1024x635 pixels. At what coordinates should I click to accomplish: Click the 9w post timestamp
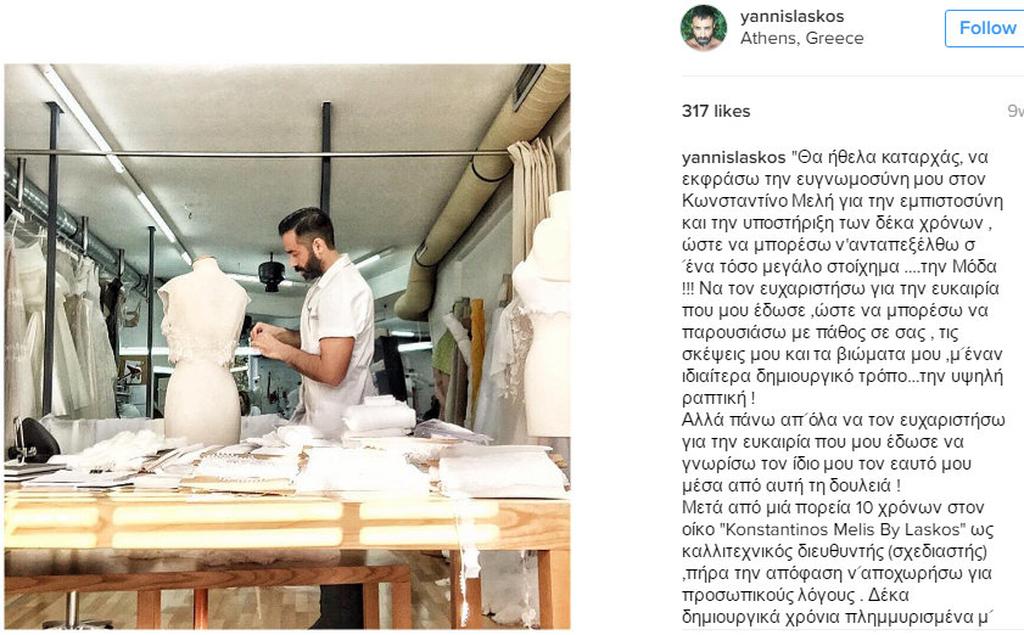tap(1016, 111)
